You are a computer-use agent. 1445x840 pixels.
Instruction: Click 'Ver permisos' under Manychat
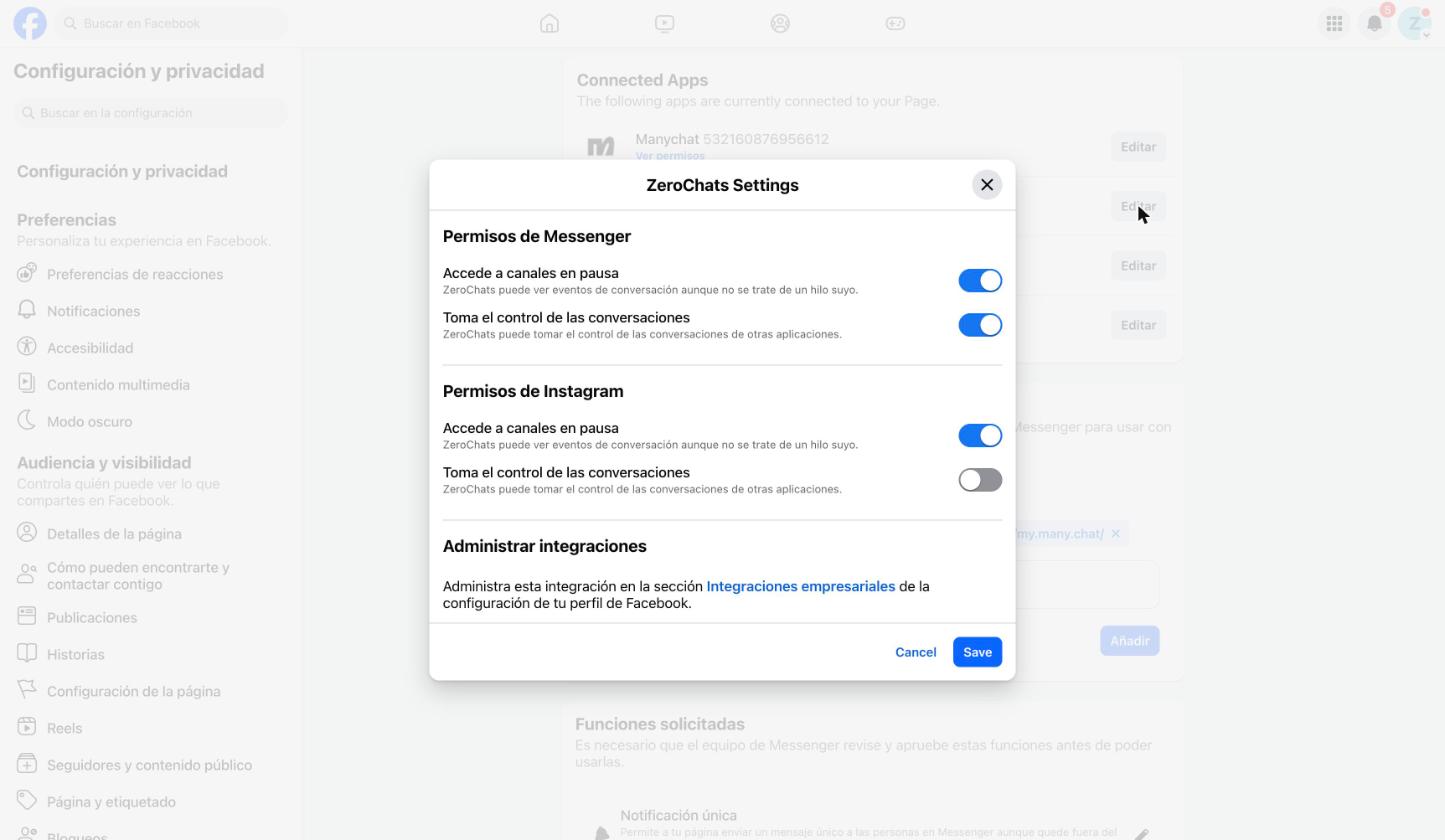click(x=670, y=156)
